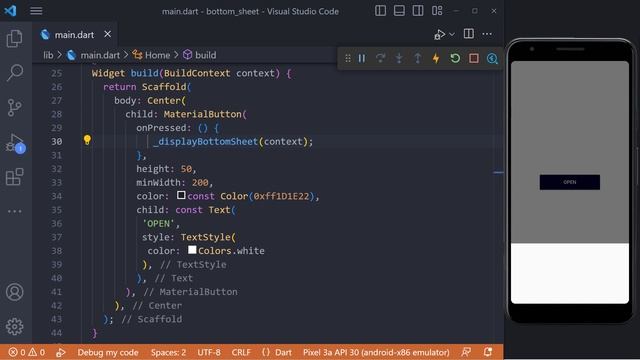
Task: Toggle the primary side bar layout
Action: pos(380,11)
